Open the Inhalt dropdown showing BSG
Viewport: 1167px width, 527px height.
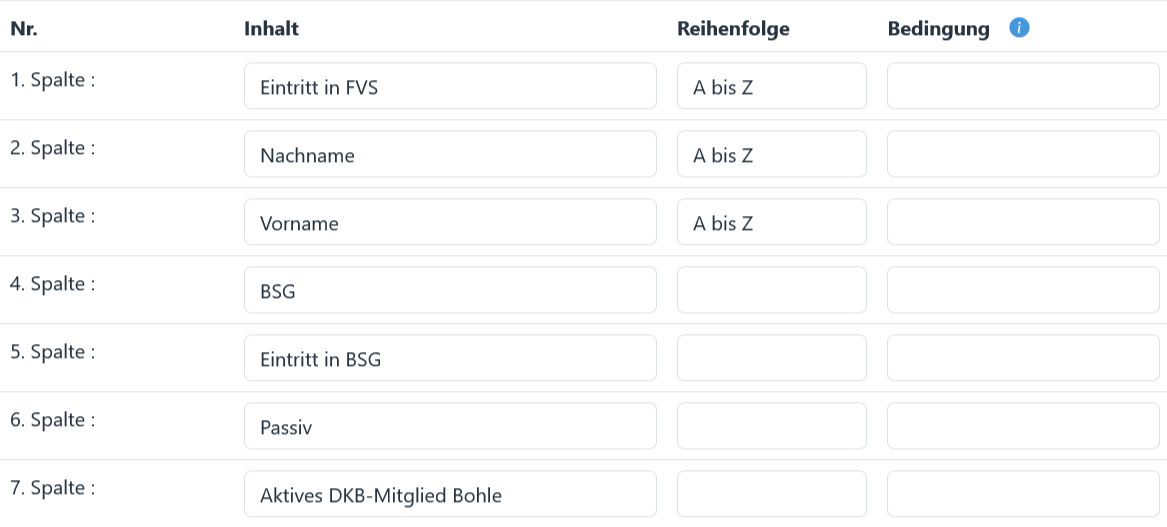coord(450,291)
